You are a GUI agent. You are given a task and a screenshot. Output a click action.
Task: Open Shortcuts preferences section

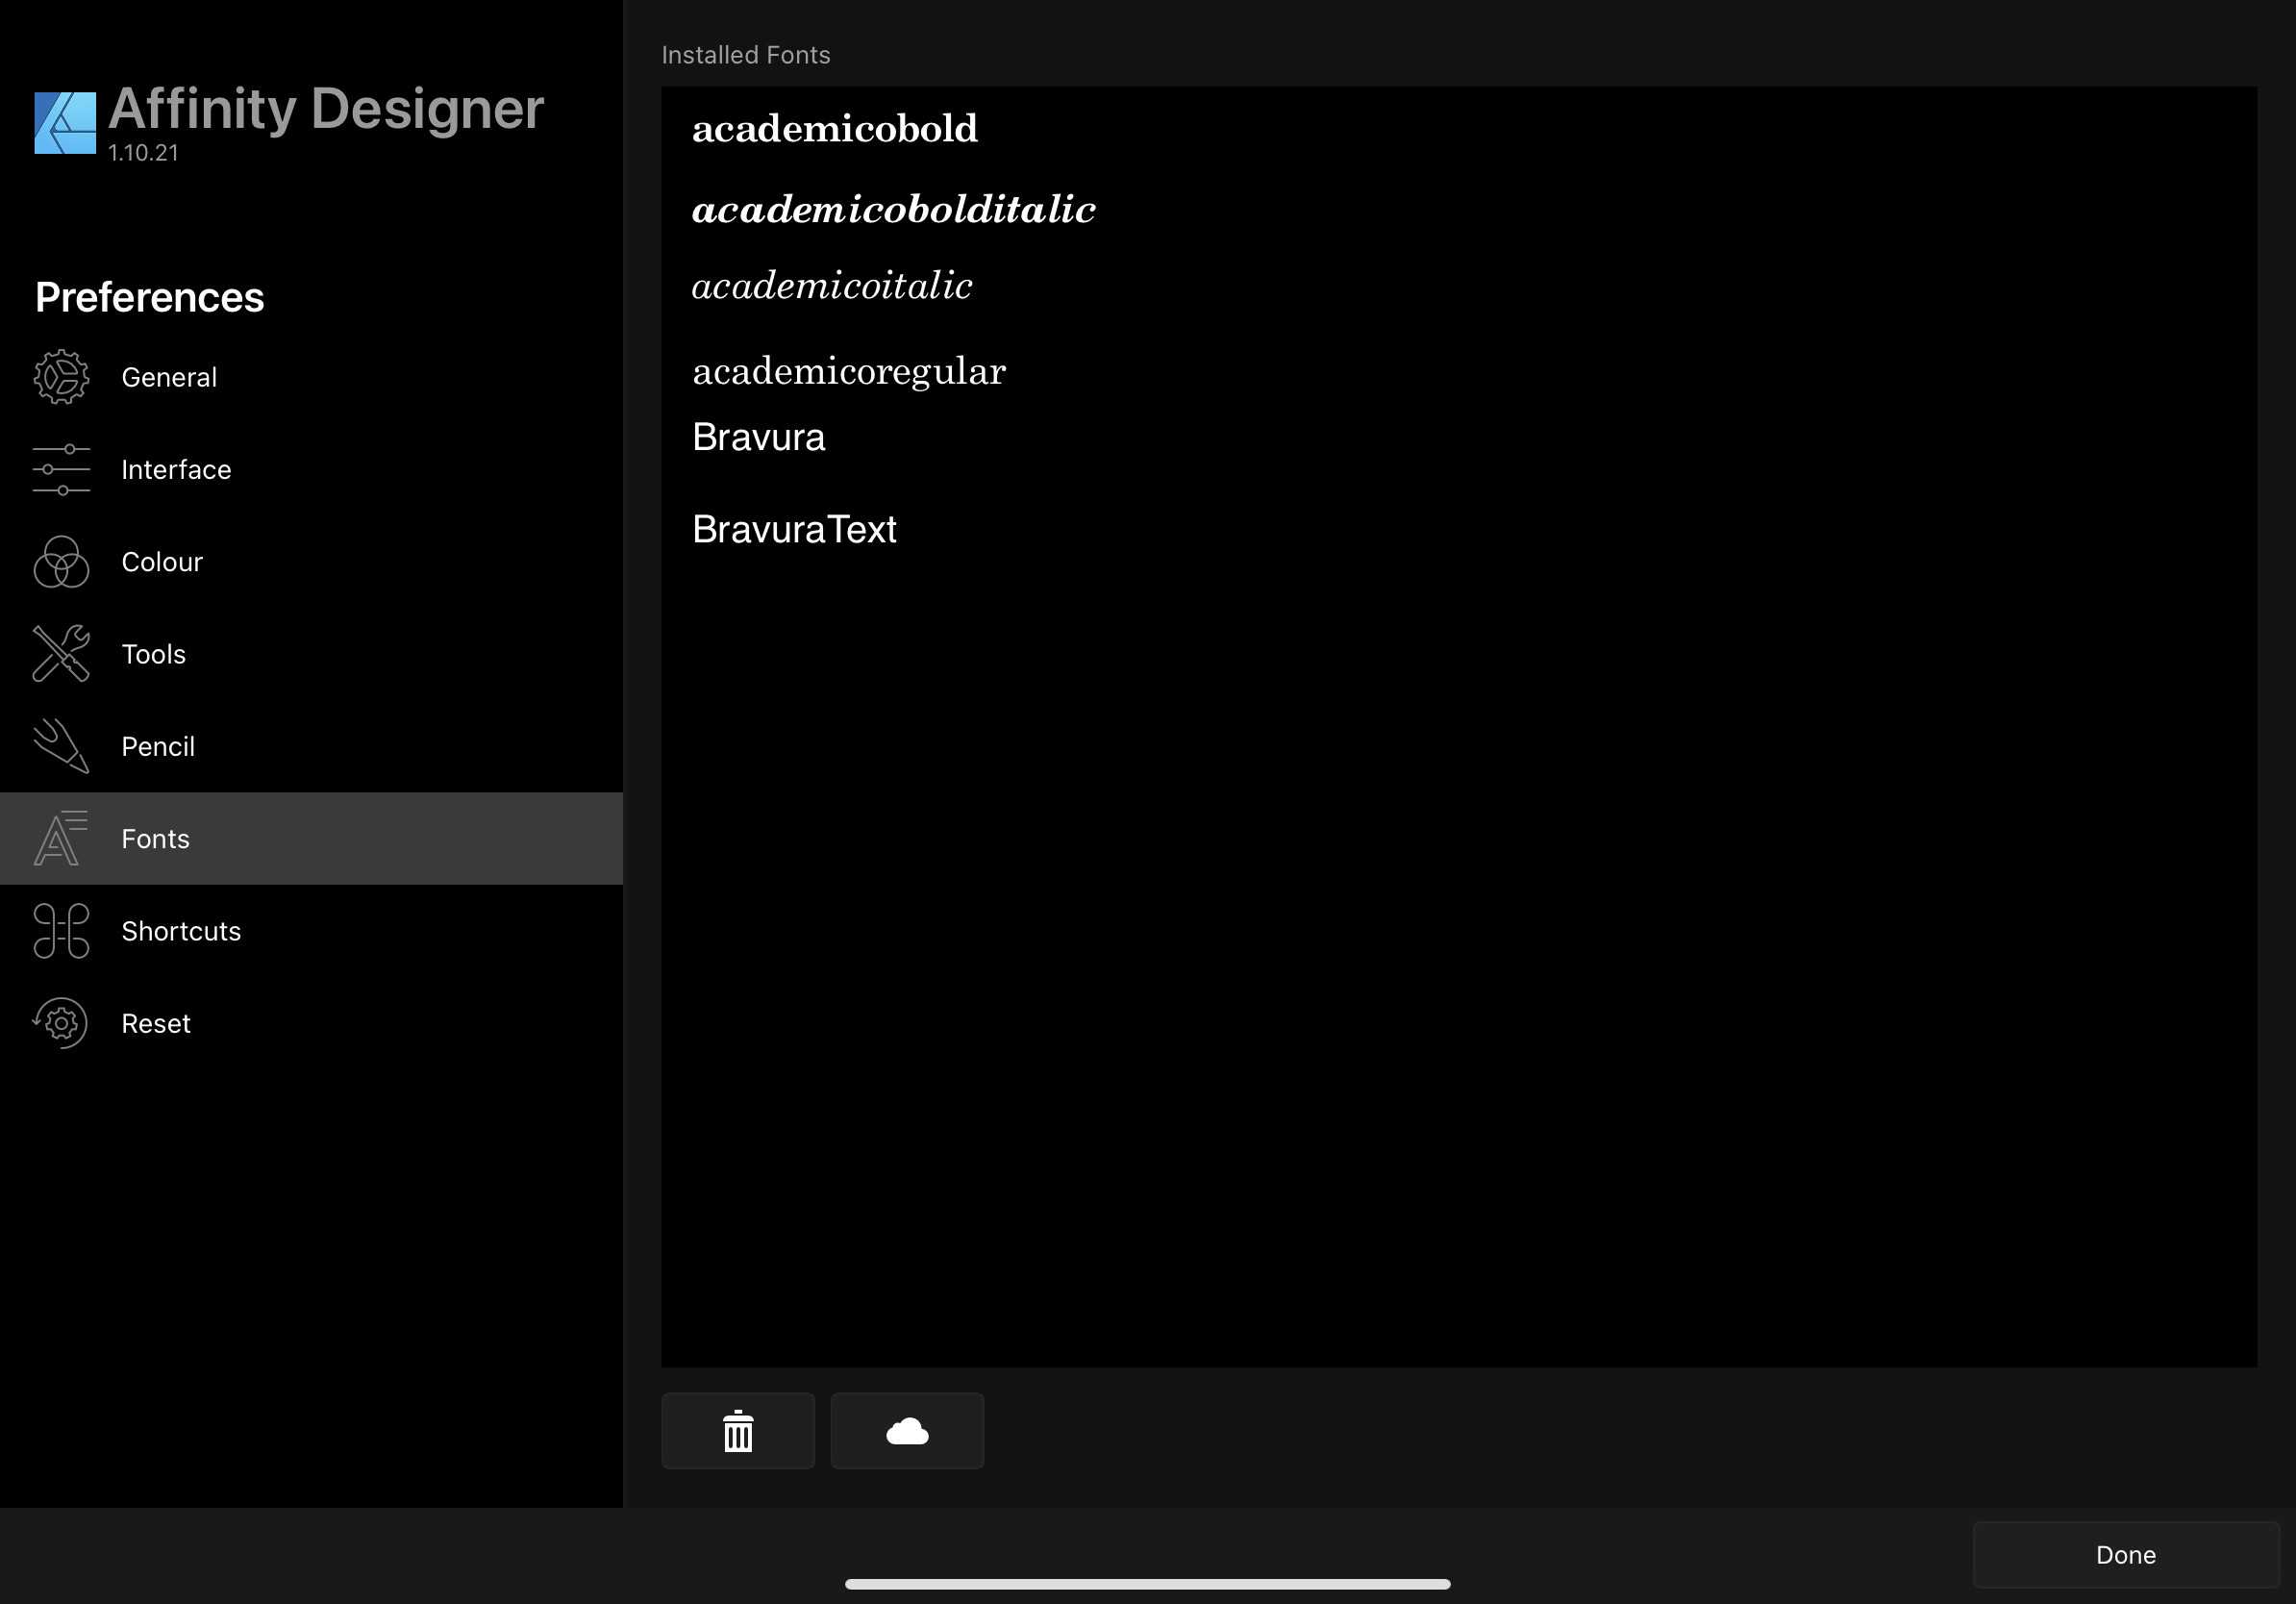click(181, 931)
